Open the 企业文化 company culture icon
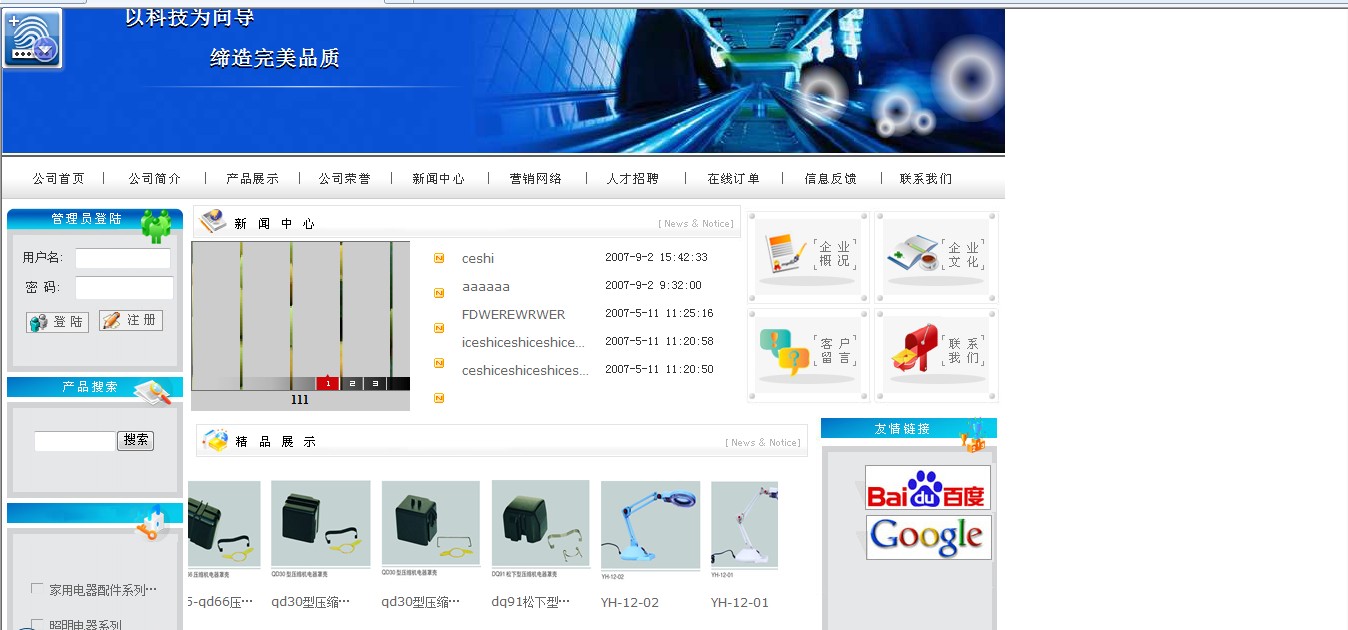This screenshot has height=630, width=1348. pos(936,257)
